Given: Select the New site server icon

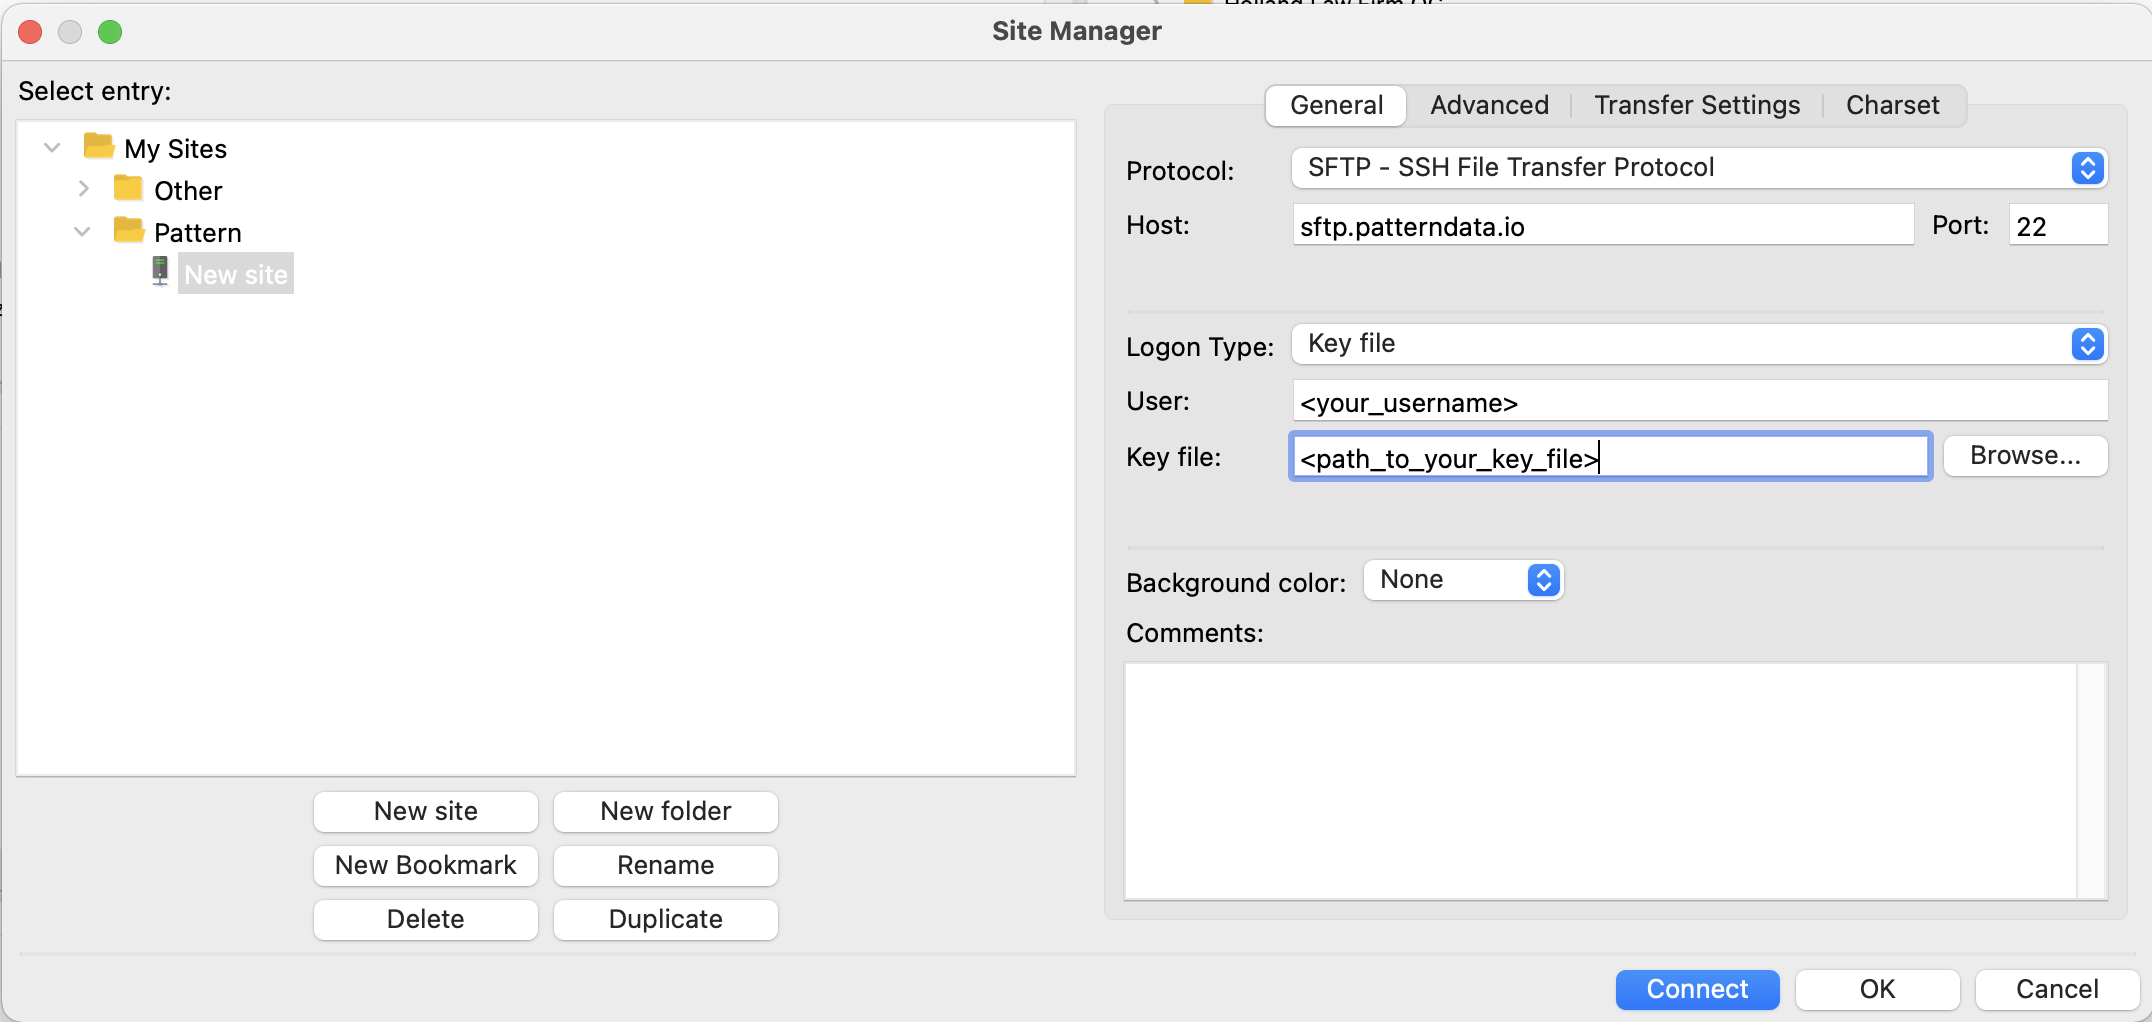Looking at the screenshot, I should [x=161, y=272].
